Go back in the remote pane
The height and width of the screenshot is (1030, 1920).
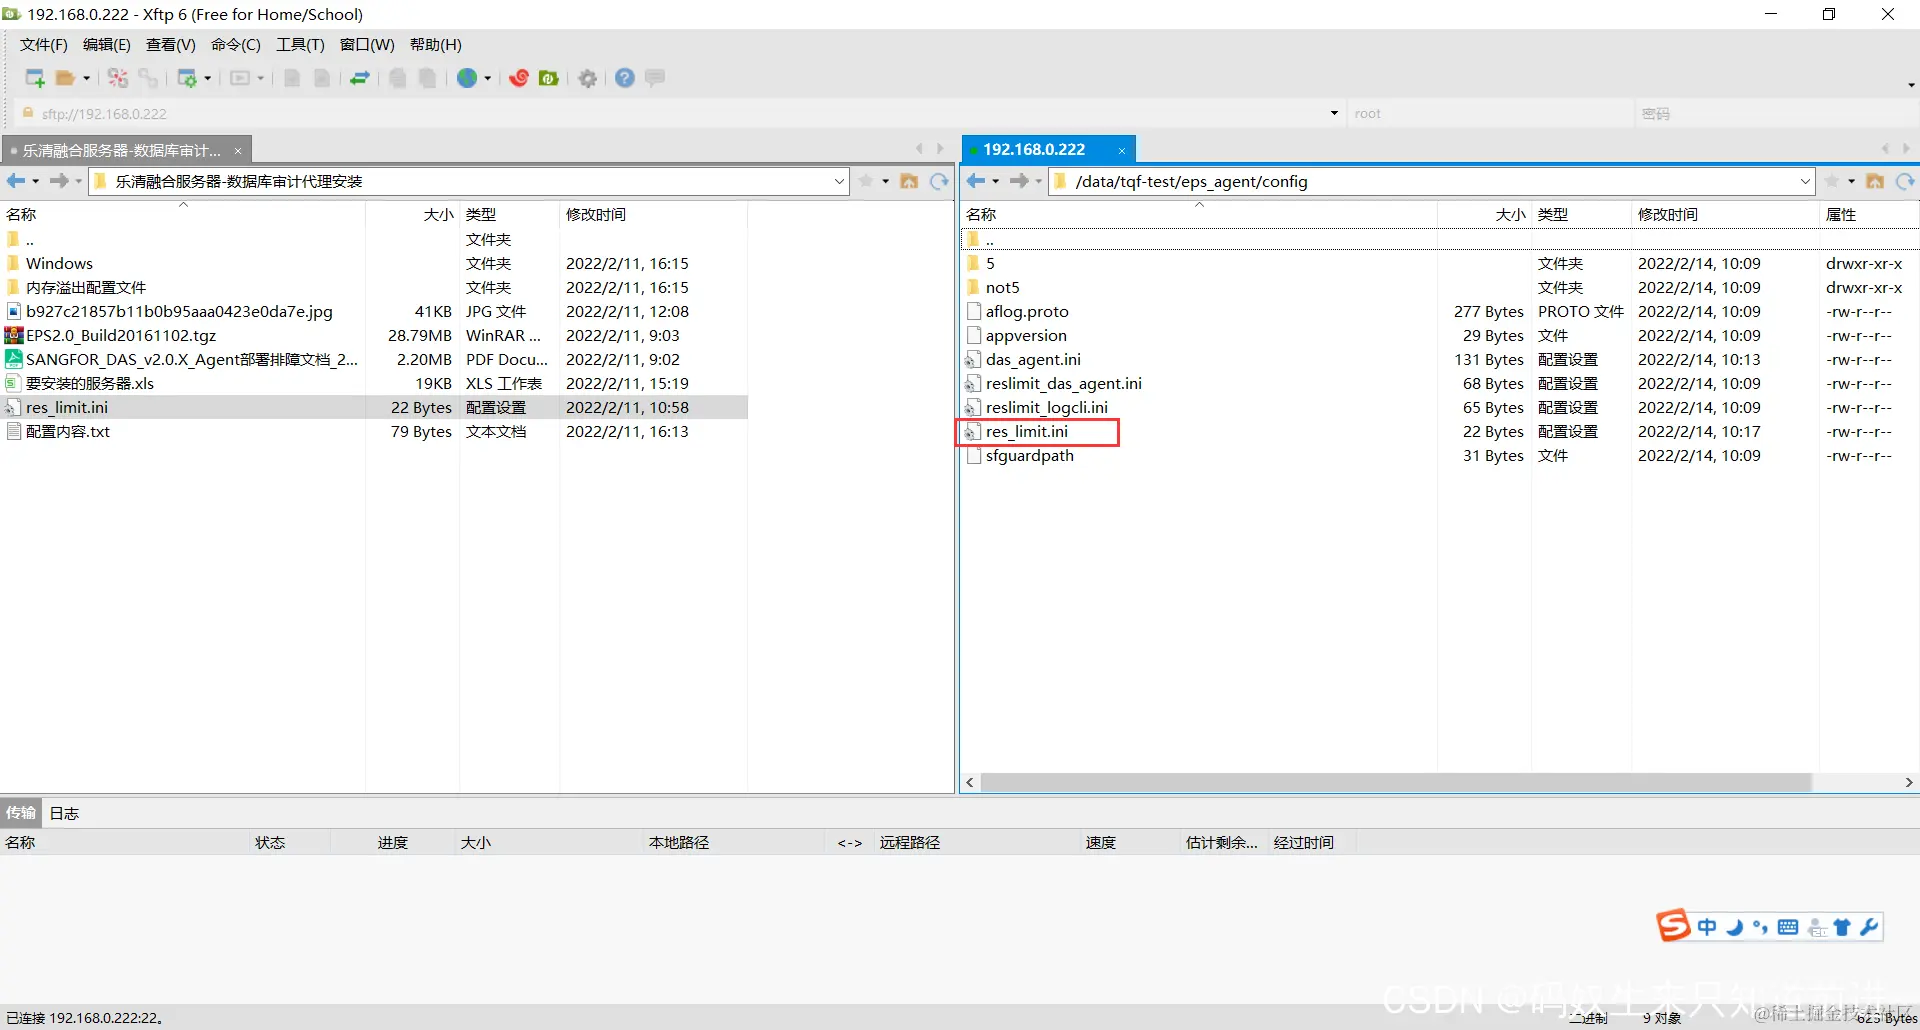point(976,181)
